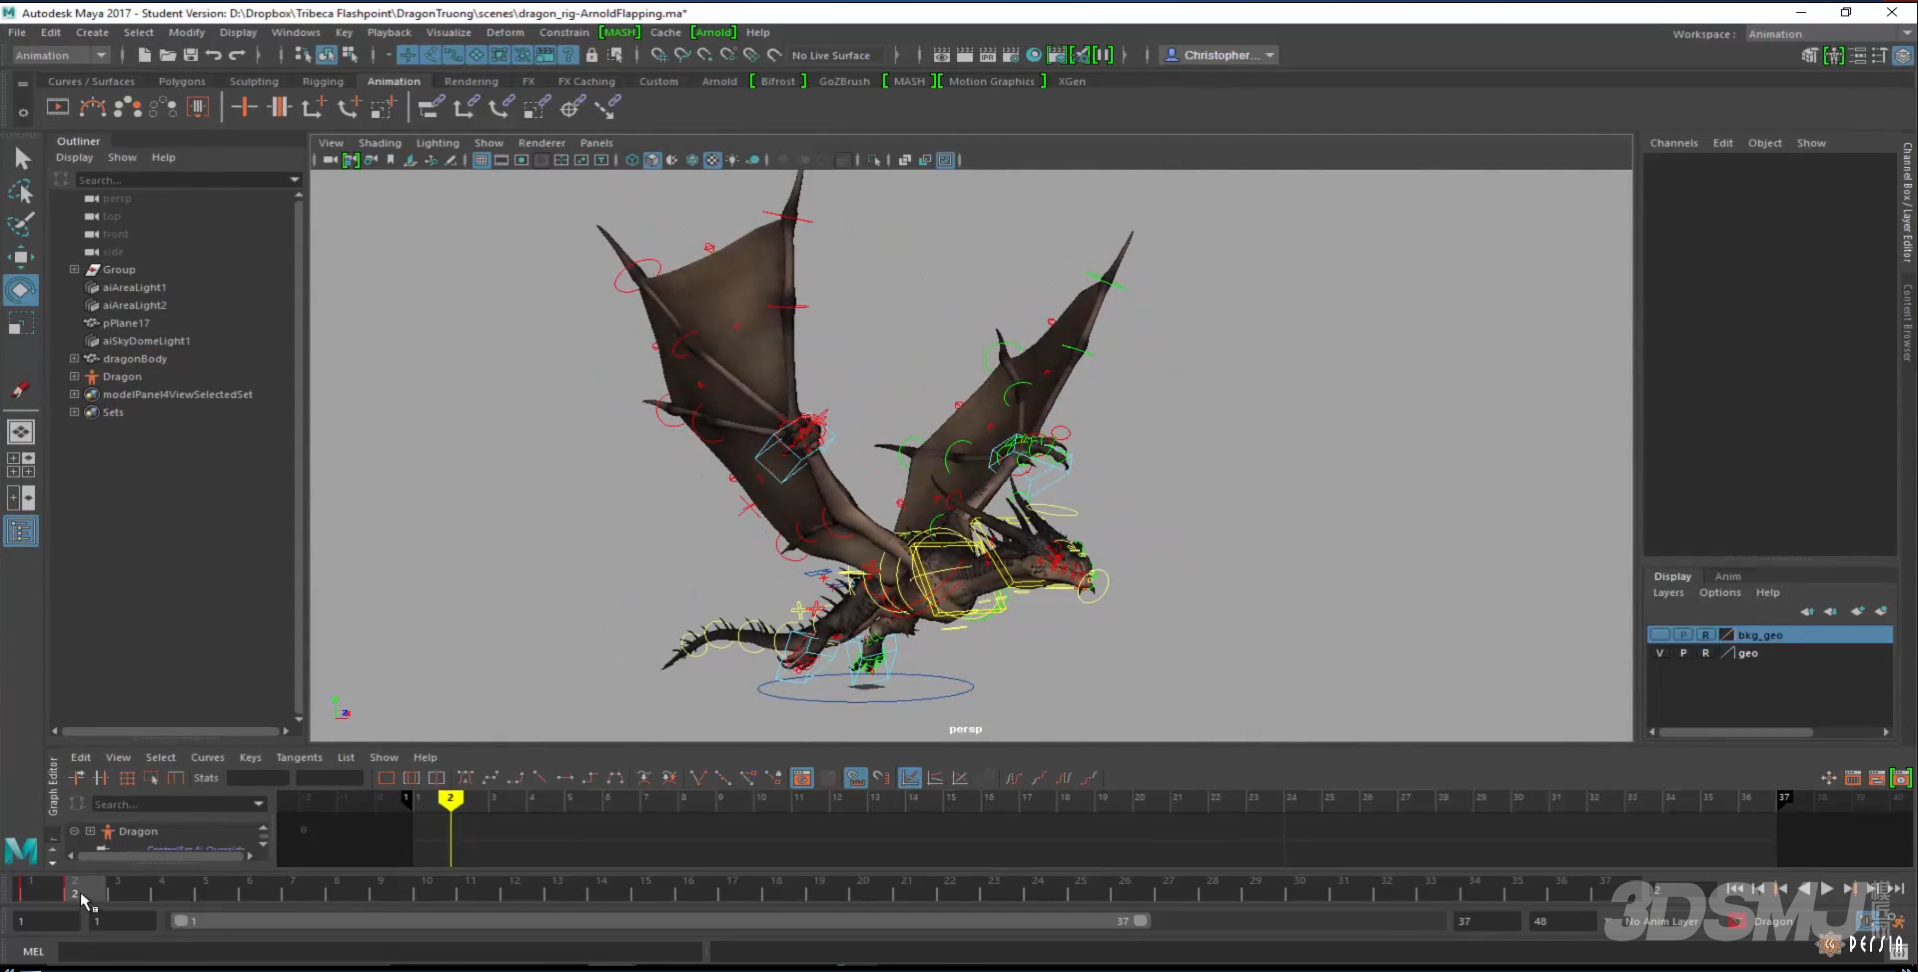Screen dimensions: 1918x972
Task: Activate the Rotate tool in toolbox
Action: [x=21, y=290]
